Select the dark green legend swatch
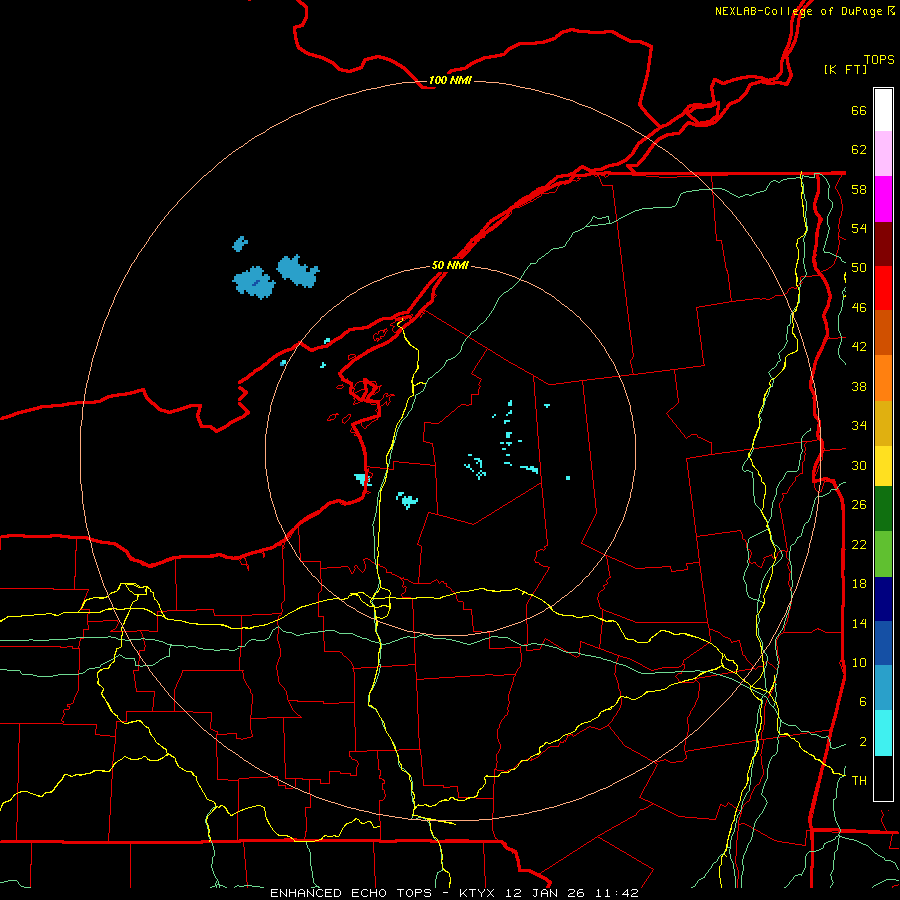Screen dimensions: 900x900 883,509
